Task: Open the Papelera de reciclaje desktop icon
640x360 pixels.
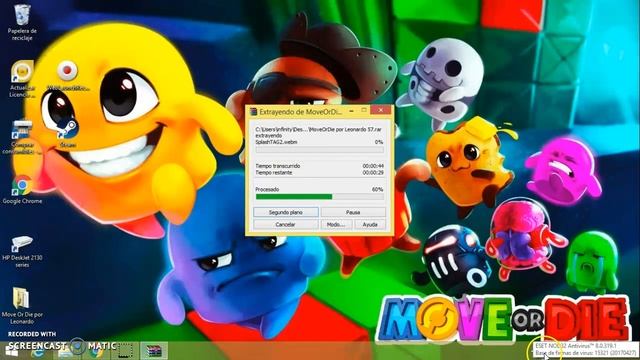Action: point(22,22)
